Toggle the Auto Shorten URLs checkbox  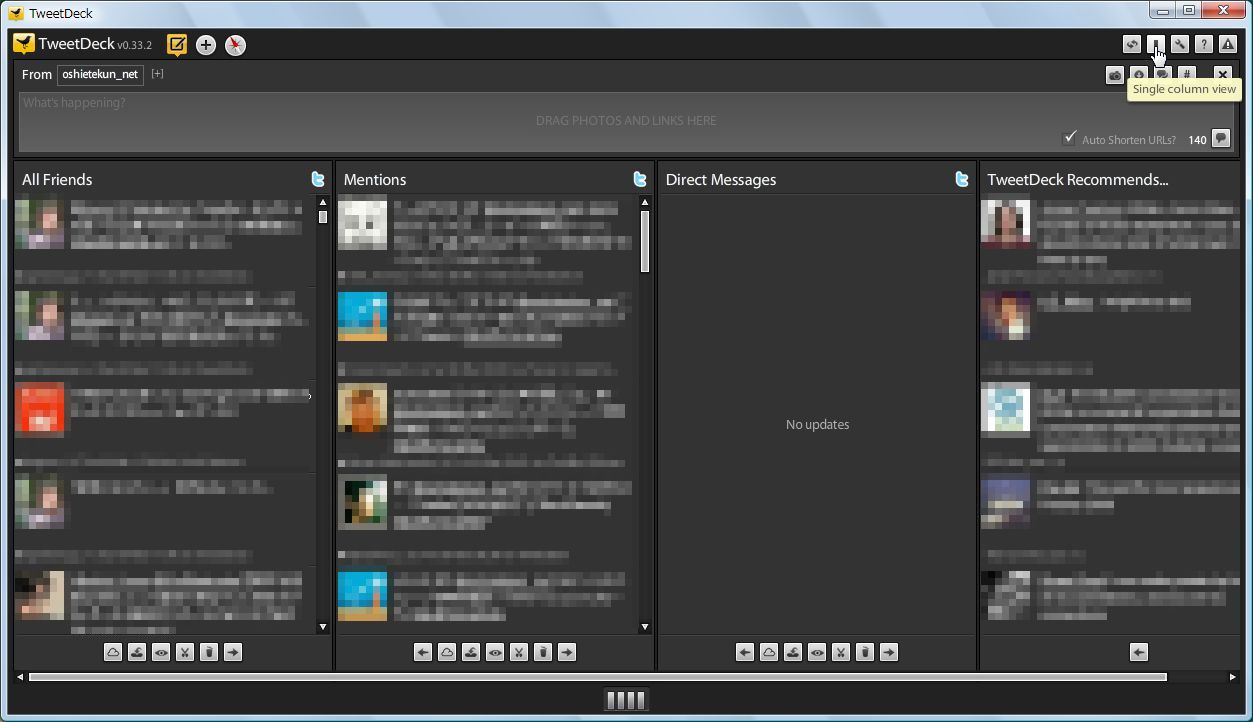(x=1070, y=138)
